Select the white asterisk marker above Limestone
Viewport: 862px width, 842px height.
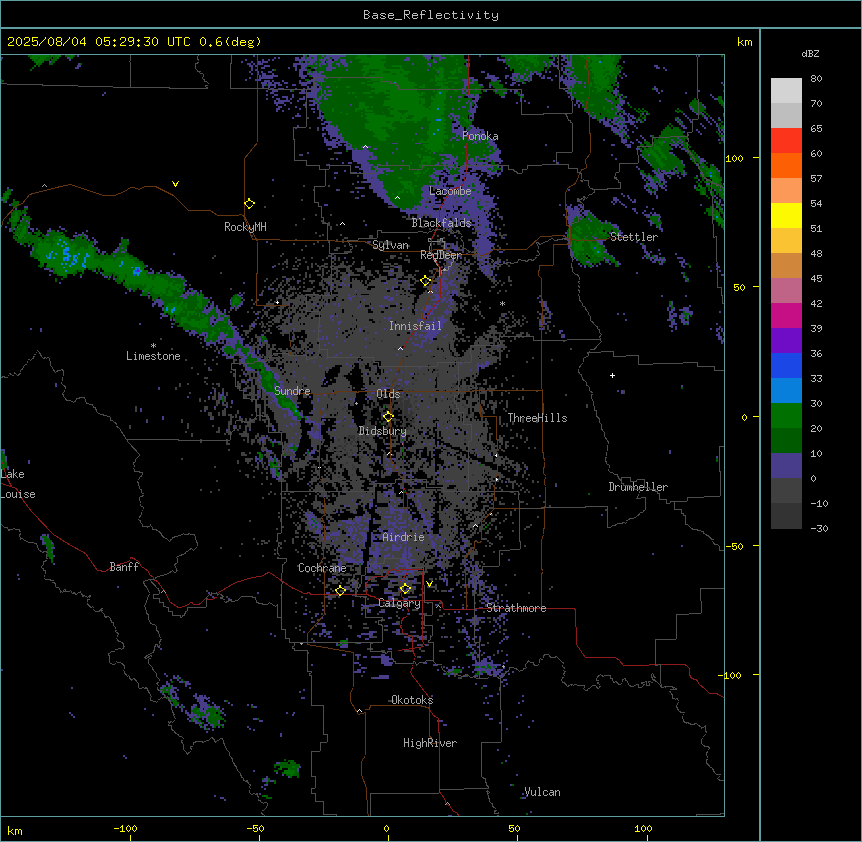[x=153, y=346]
